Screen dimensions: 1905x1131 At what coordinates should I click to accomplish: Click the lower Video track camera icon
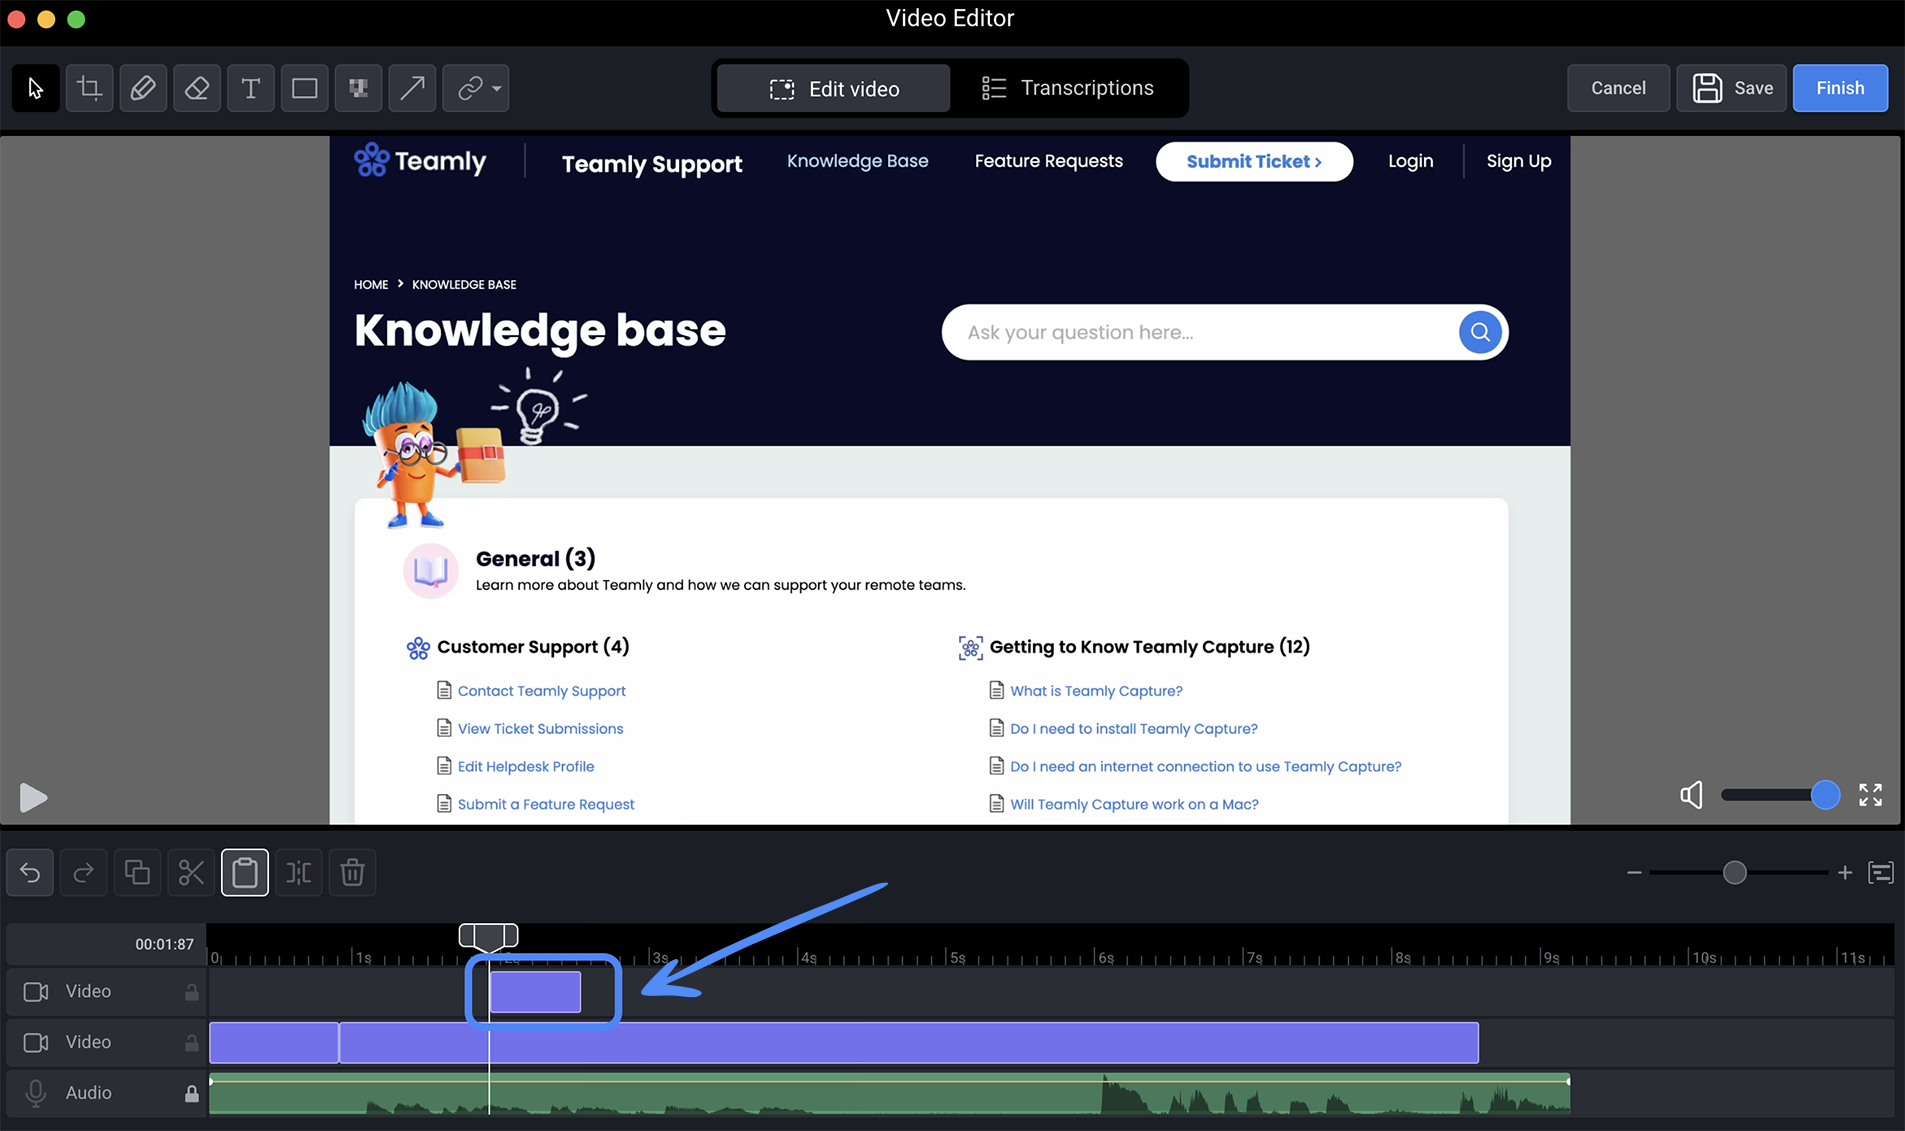(x=36, y=1043)
